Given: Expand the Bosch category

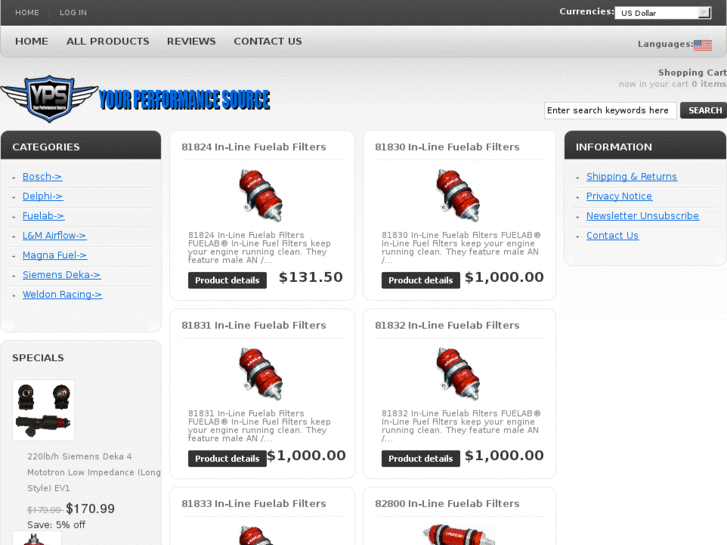Looking at the screenshot, I should [42, 177].
